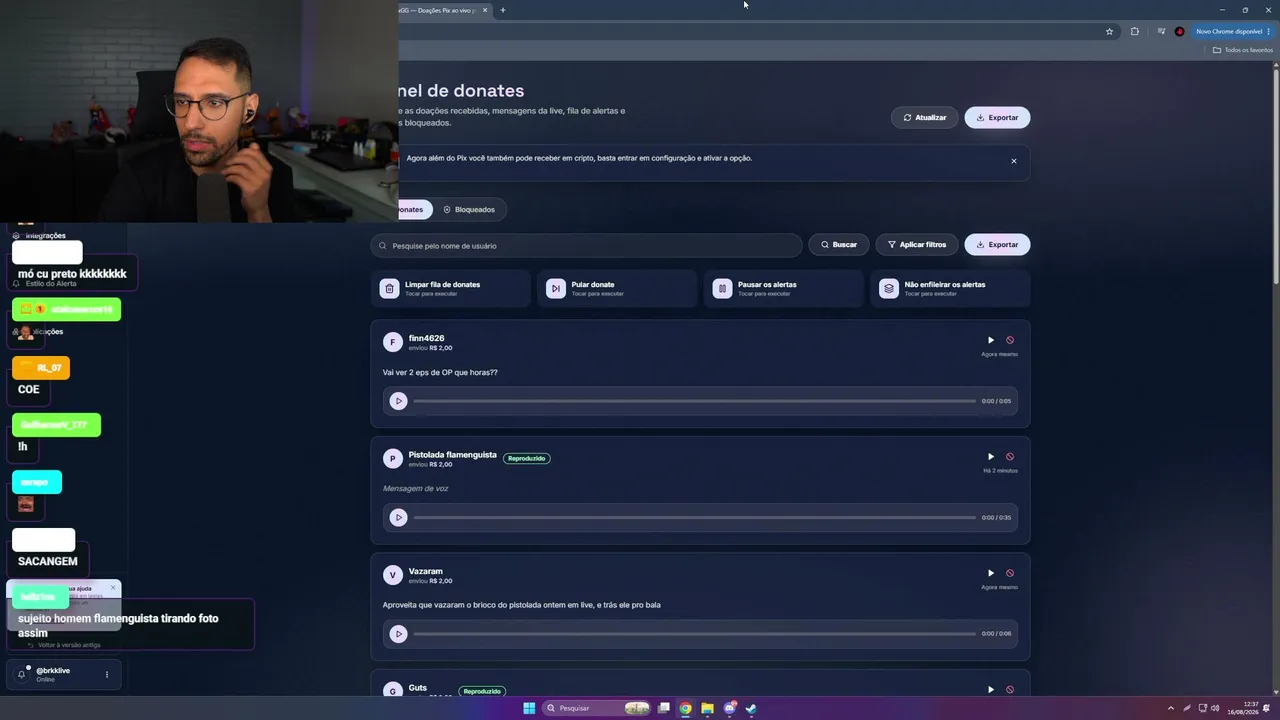Image resolution: width=1280 pixels, height=720 pixels.
Task: Click the skip icon for Pular donate
Action: point(556,289)
